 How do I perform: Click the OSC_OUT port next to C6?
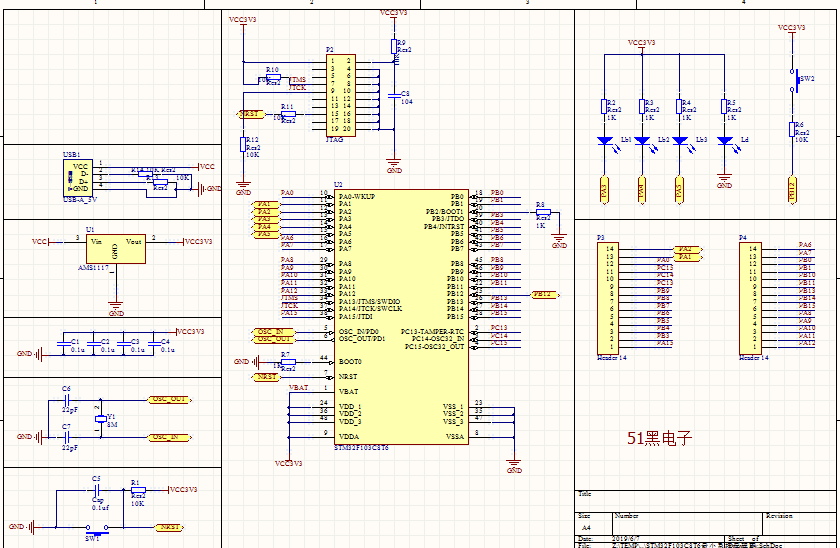click(x=169, y=400)
